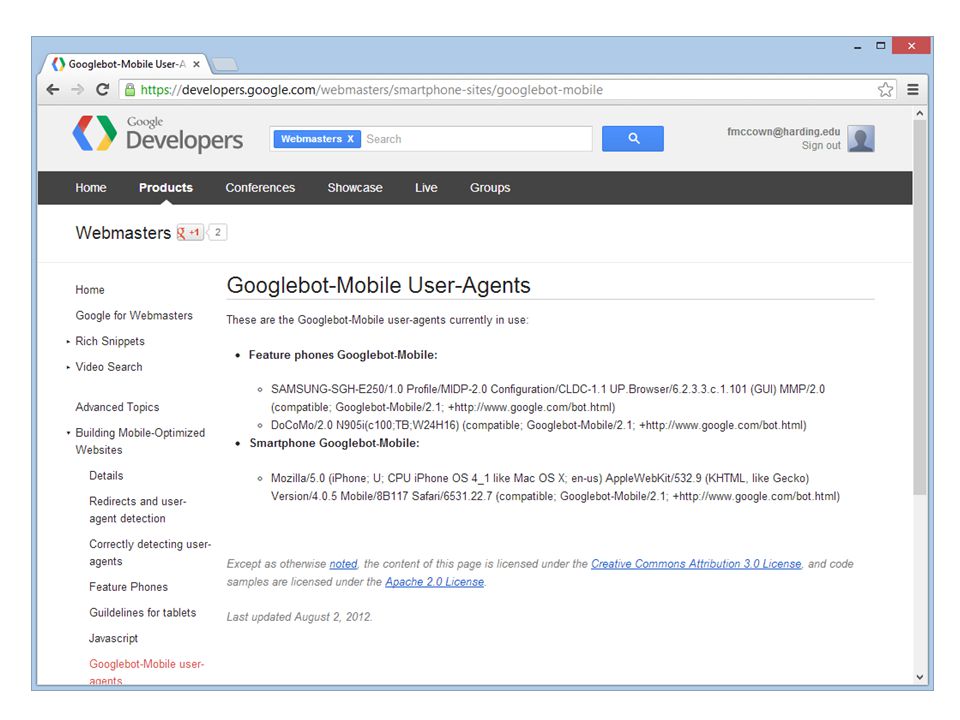This screenshot has width=960, height=720.
Task: Click the Webmasters page heading
Action: (x=123, y=233)
